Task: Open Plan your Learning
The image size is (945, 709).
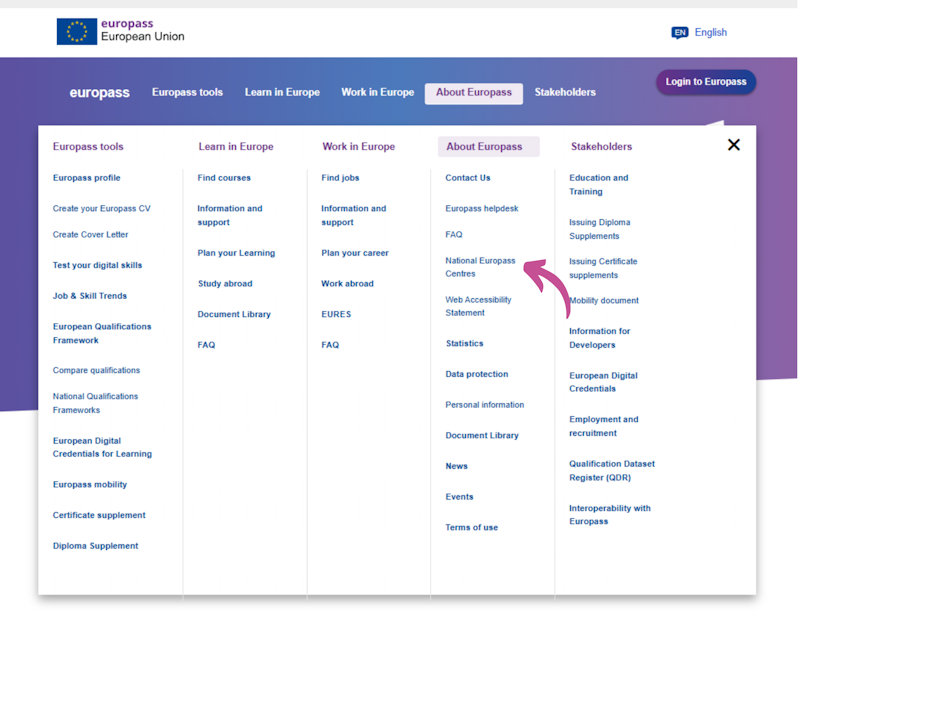Action: pyautogui.click(x=236, y=253)
